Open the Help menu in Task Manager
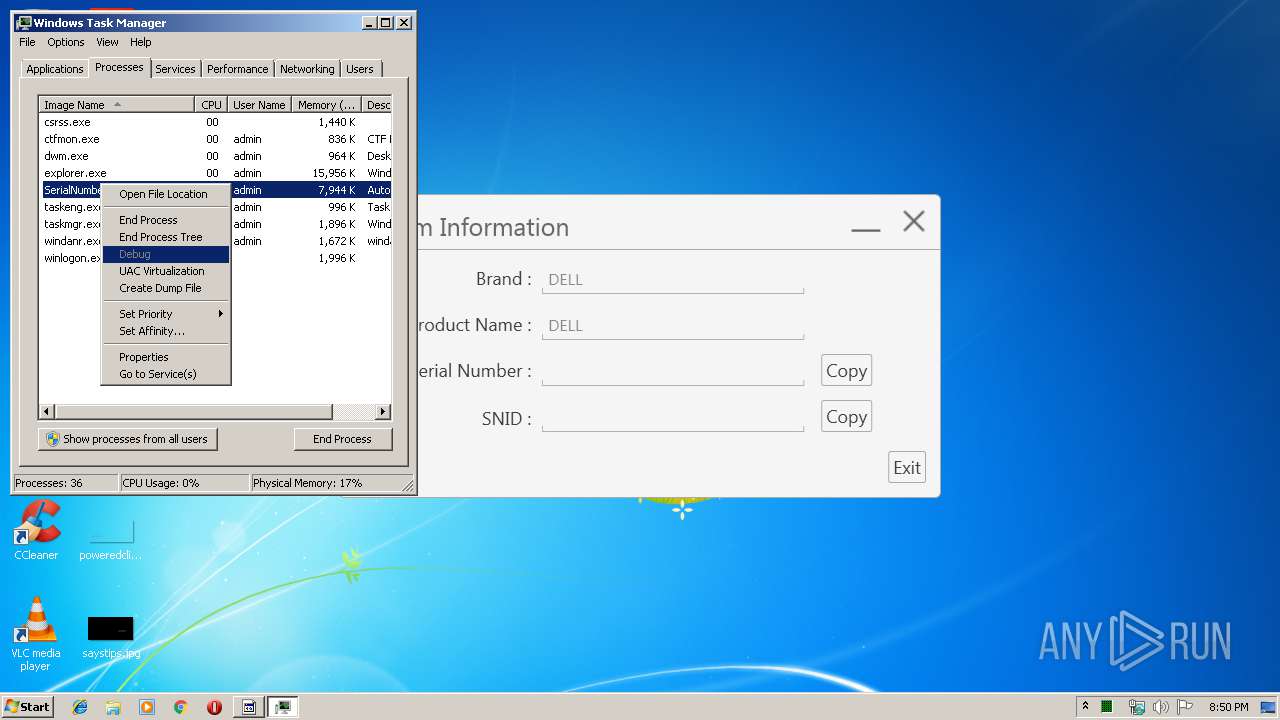This screenshot has width=1280, height=720. click(x=141, y=42)
